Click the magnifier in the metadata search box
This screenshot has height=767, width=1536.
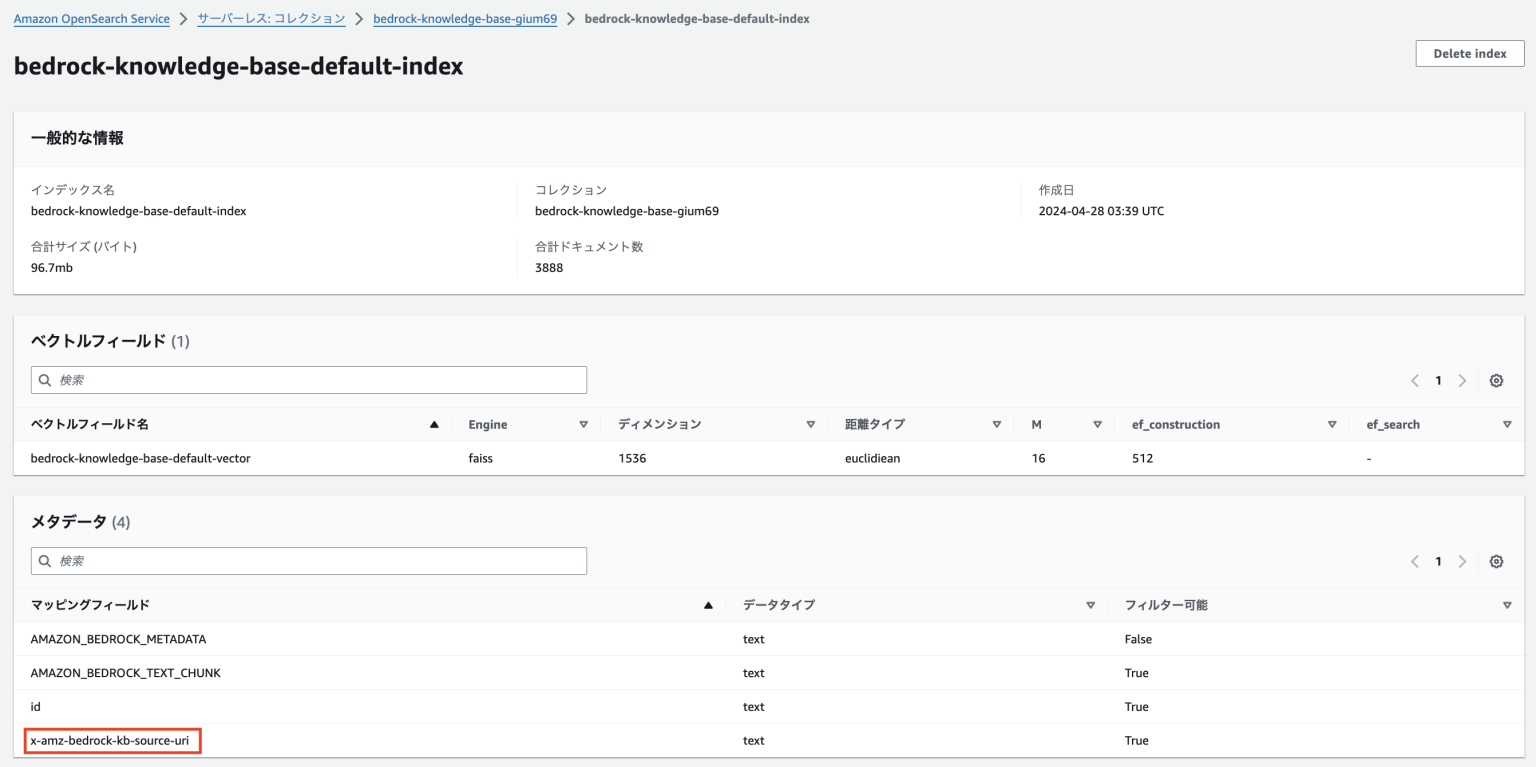(45, 561)
